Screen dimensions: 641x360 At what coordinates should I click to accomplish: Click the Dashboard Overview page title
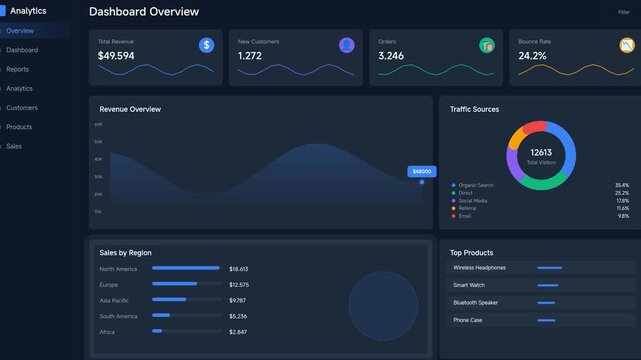[x=144, y=11]
